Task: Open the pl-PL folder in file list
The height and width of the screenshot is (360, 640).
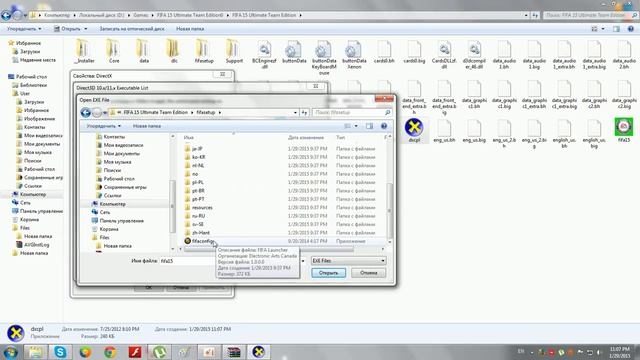Action: pyautogui.click(x=198, y=182)
